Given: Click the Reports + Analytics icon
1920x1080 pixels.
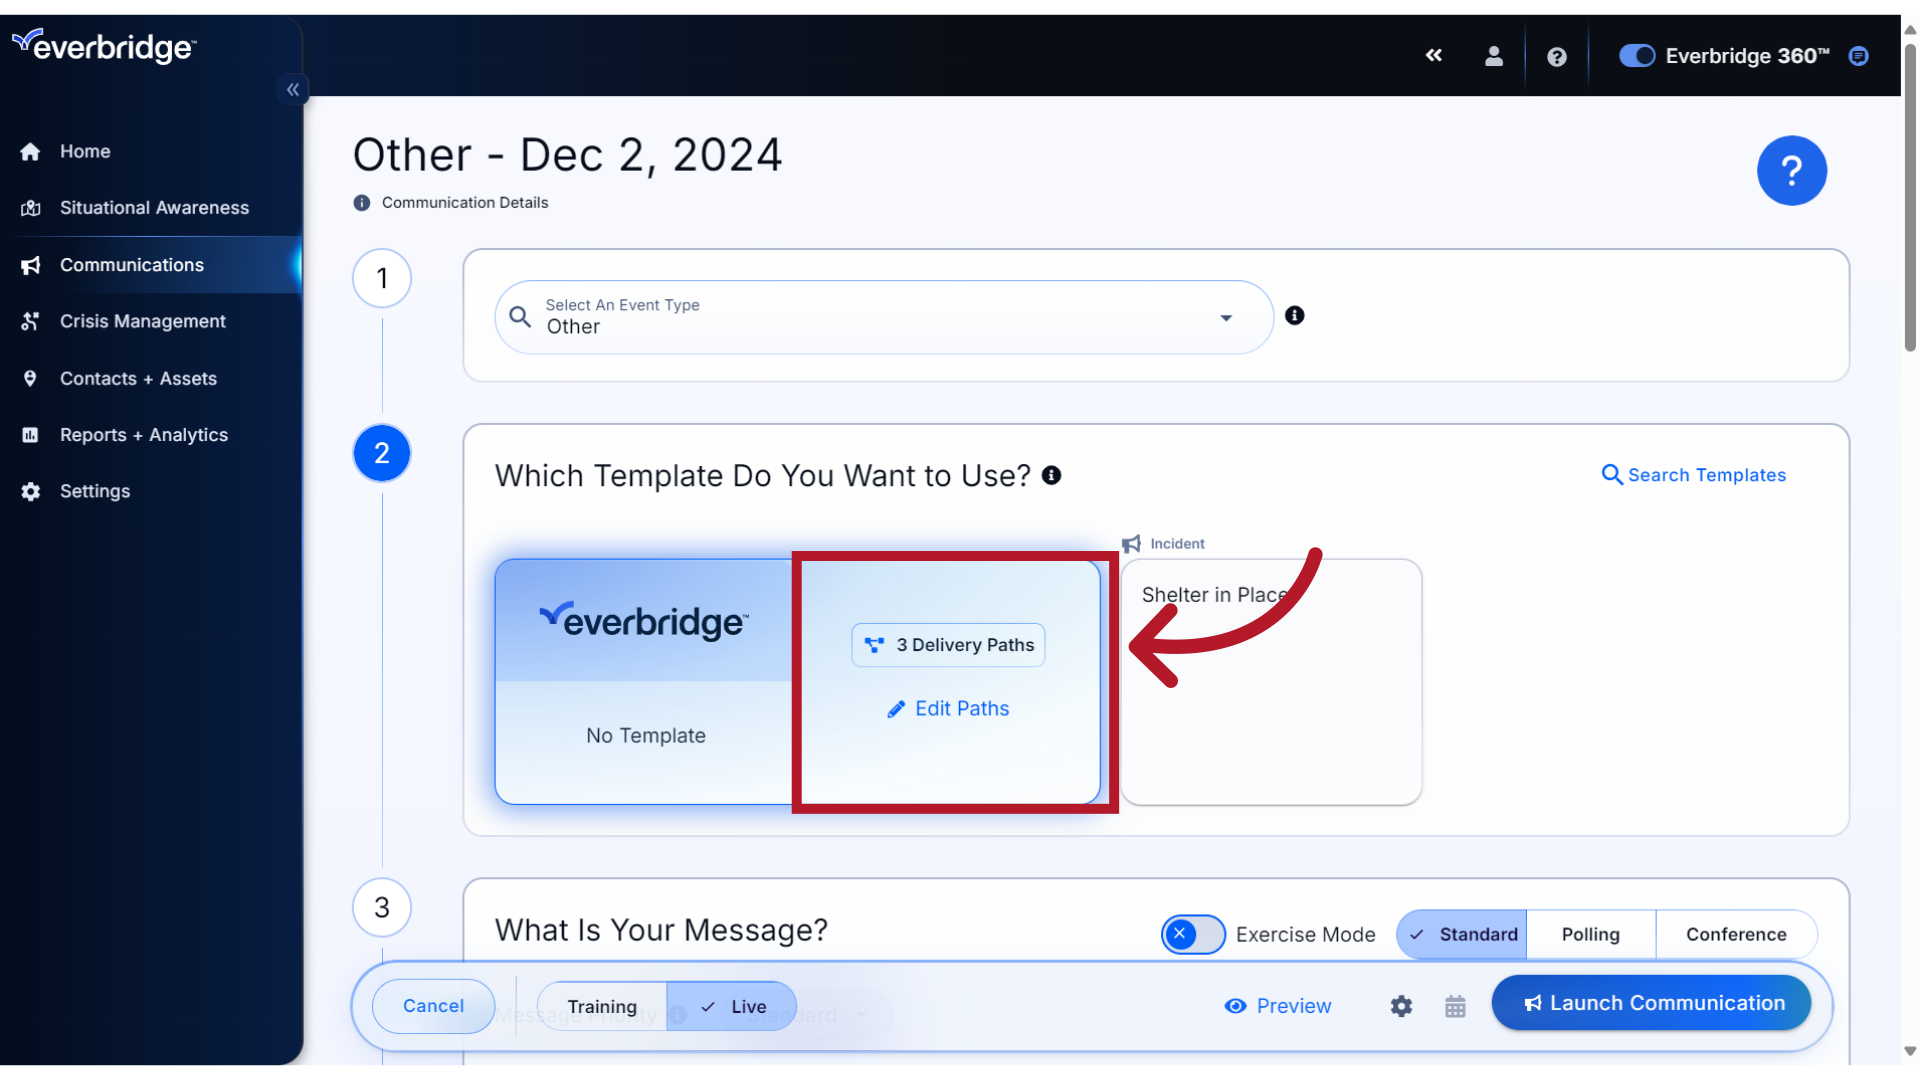Looking at the screenshot, I should coord(29,434).
